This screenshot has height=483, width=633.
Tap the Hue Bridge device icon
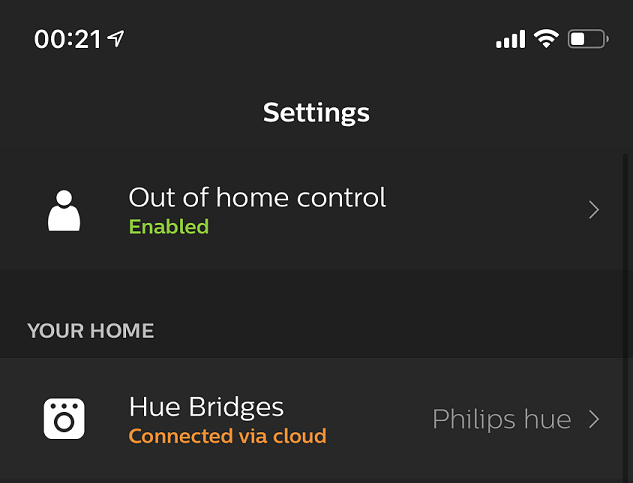(x=64, y=418)
